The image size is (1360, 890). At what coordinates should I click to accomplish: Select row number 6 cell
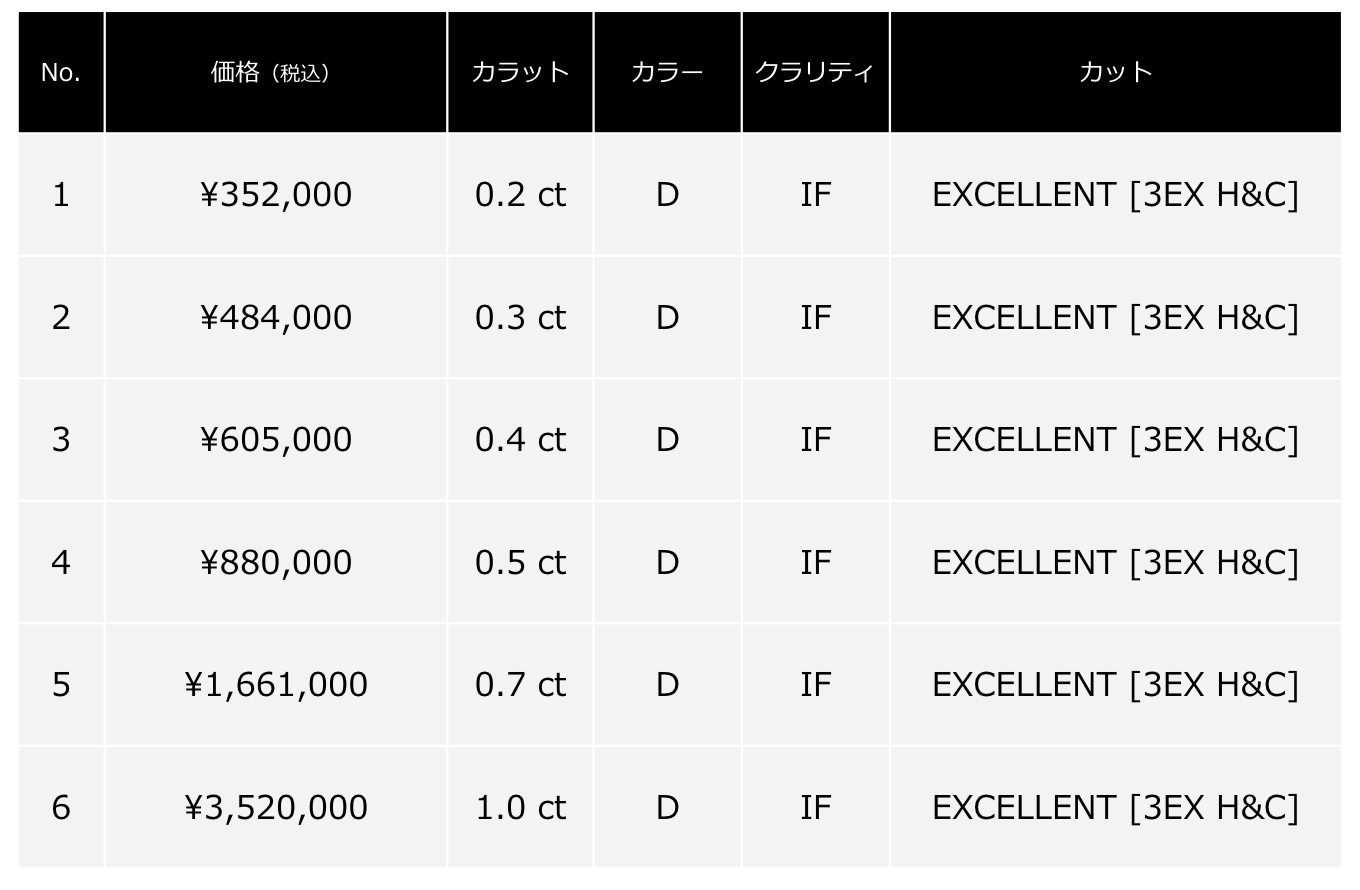tap(61, 808)
